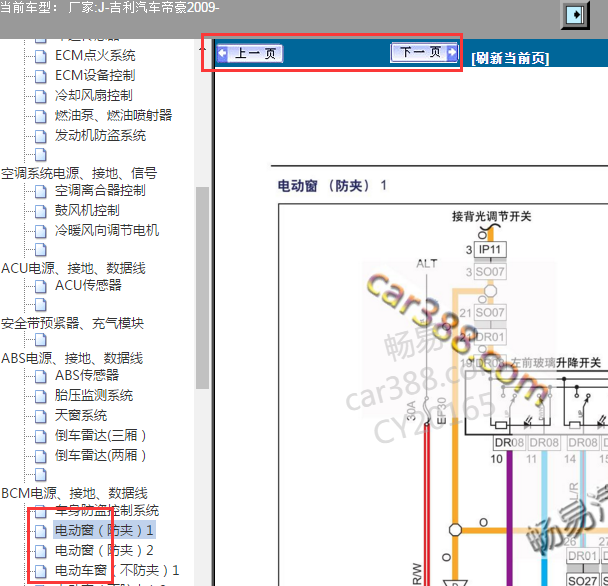Image resolution: width=608 pixels, height=586 pixels.
Task: Click page icon beside 电动窗(防夹)1
Action: pos(40,531)
